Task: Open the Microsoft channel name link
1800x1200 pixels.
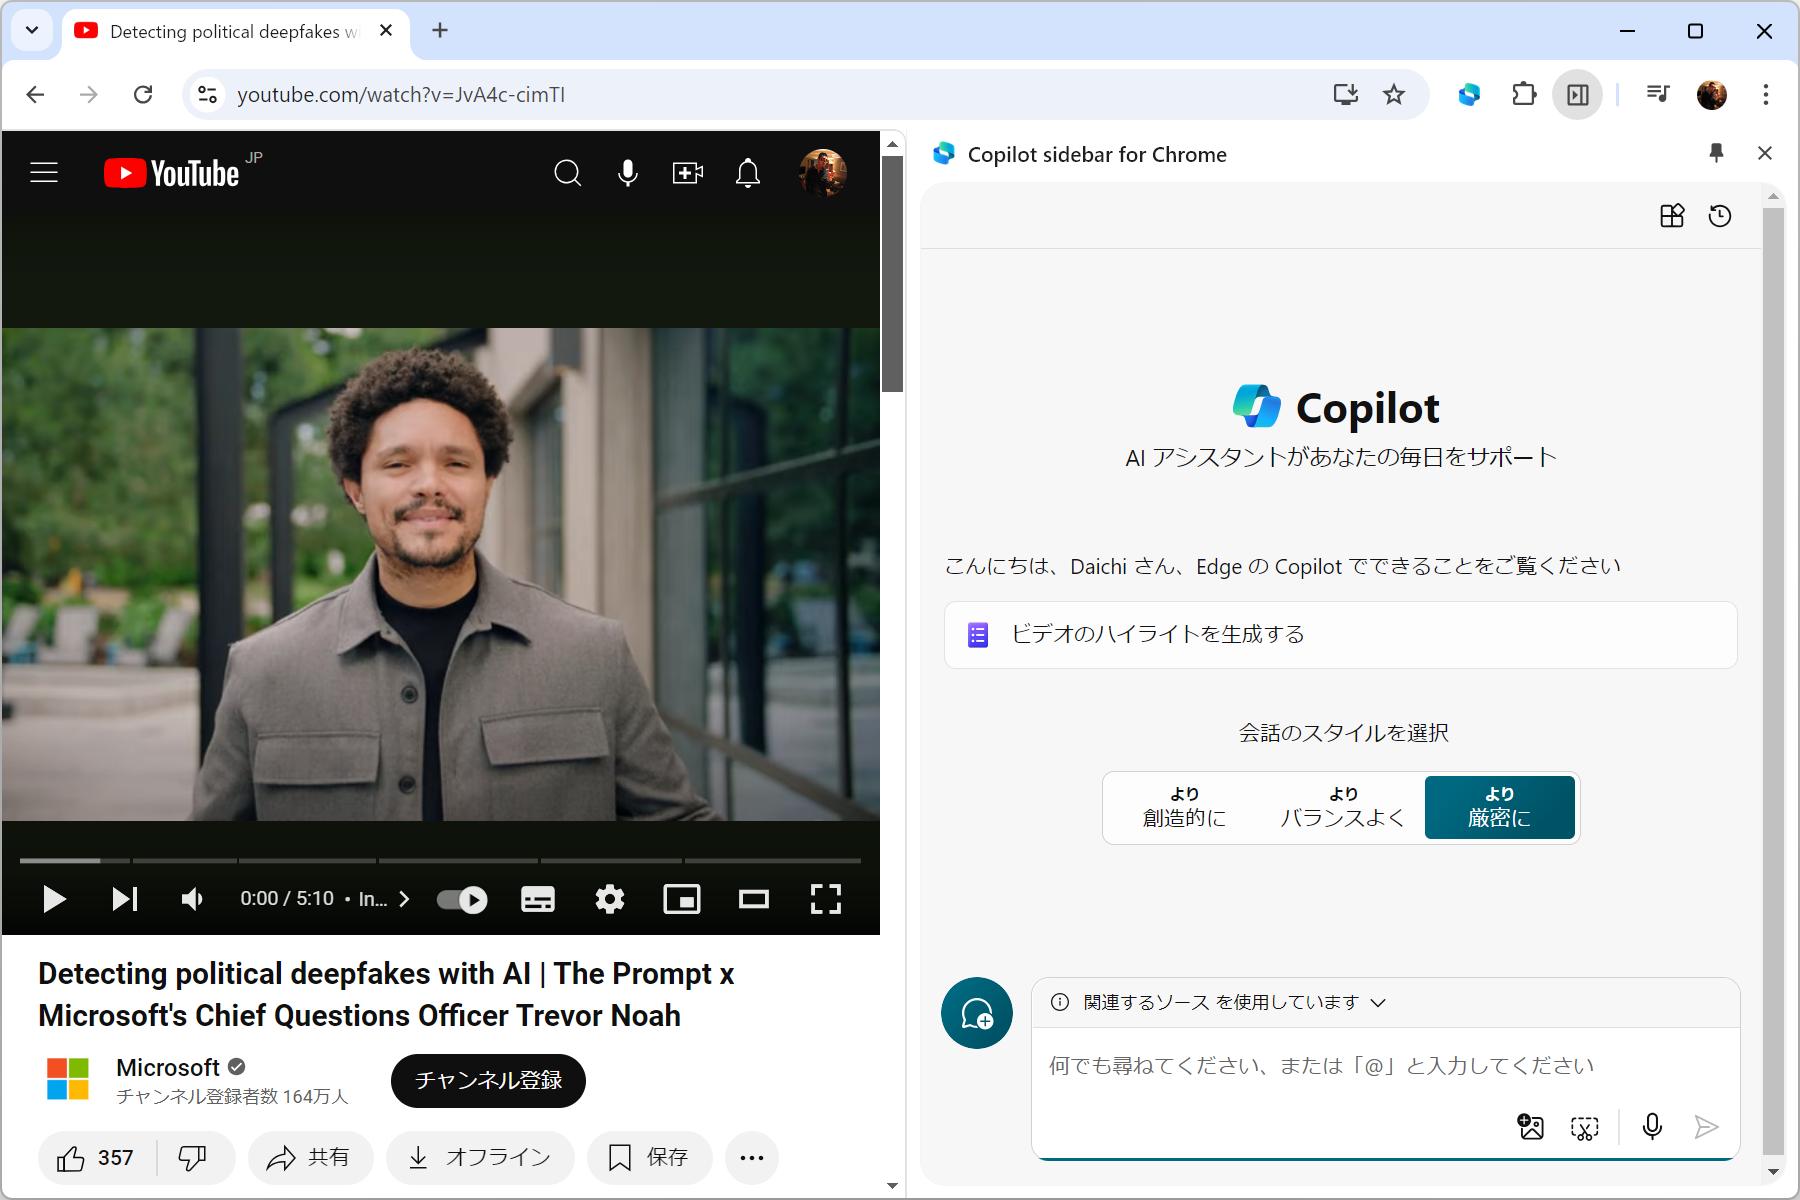Action: point(168,1067)
